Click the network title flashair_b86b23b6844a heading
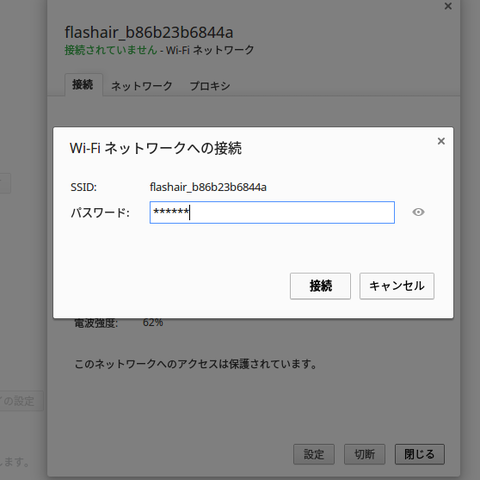 [149, 32]
